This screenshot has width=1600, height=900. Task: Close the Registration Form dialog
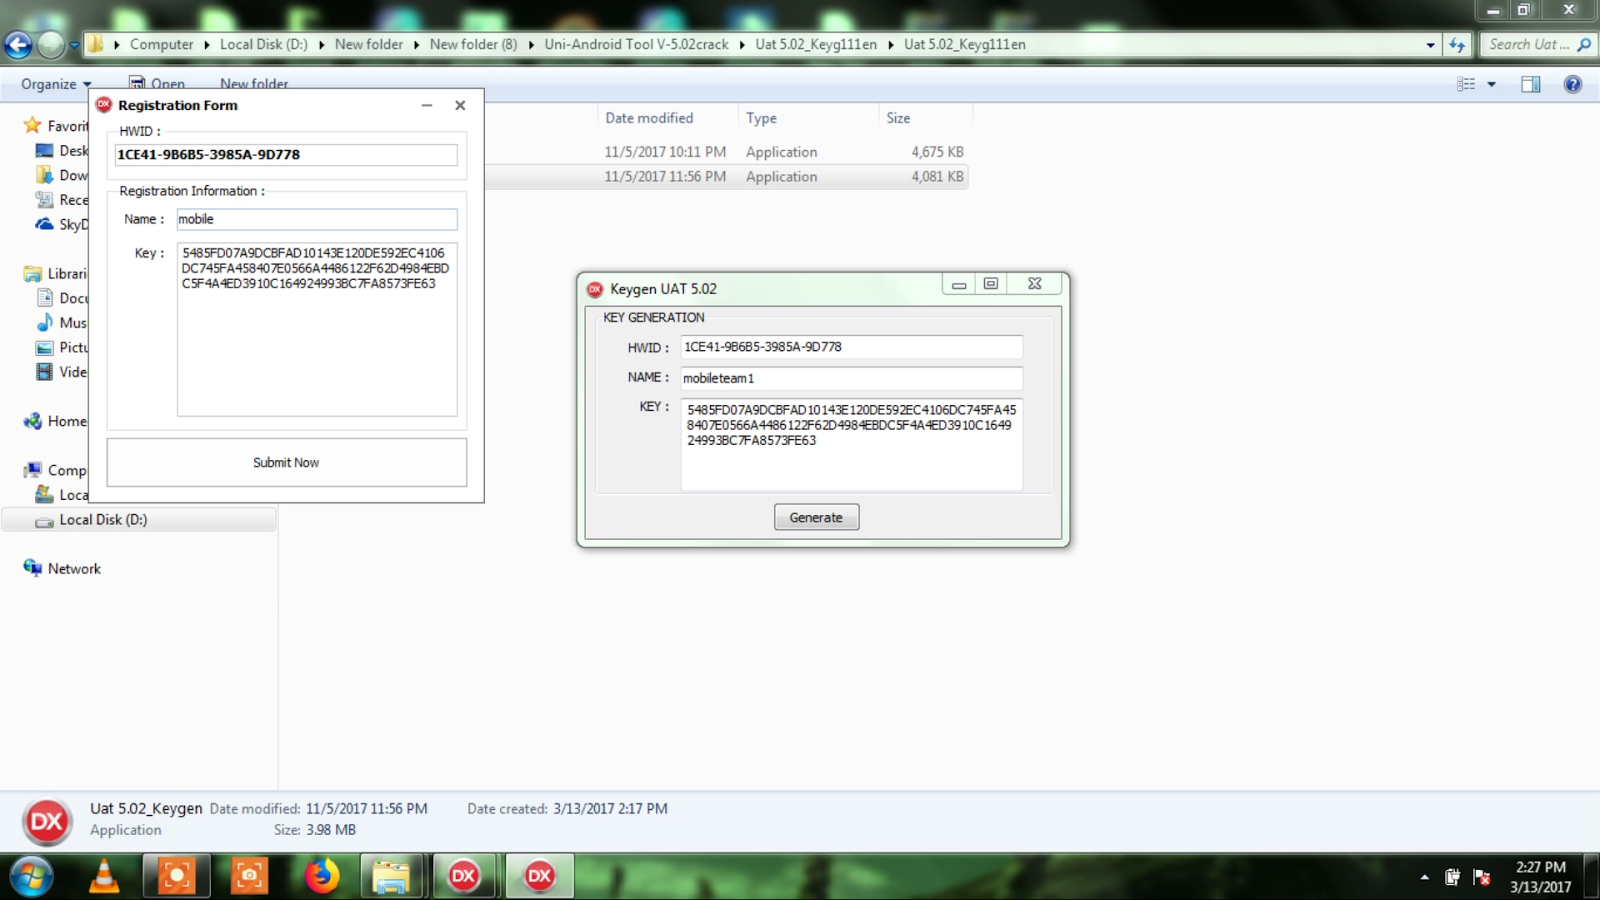tap(460, 105)
